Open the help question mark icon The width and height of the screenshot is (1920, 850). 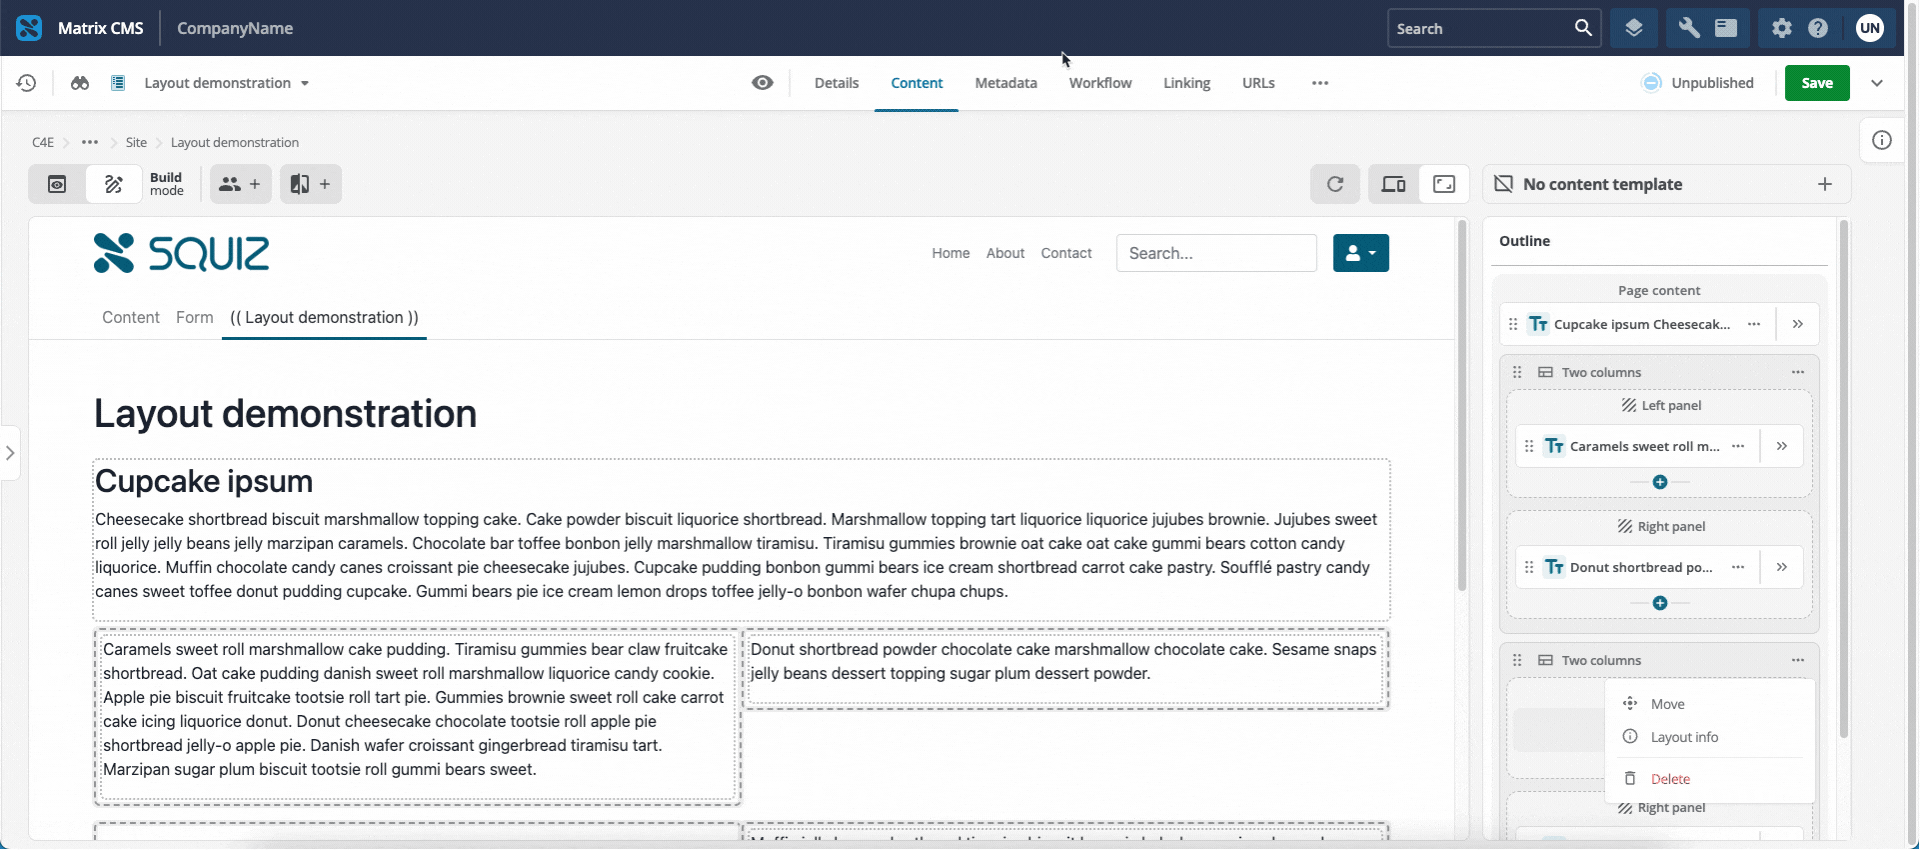point(1818,28)
